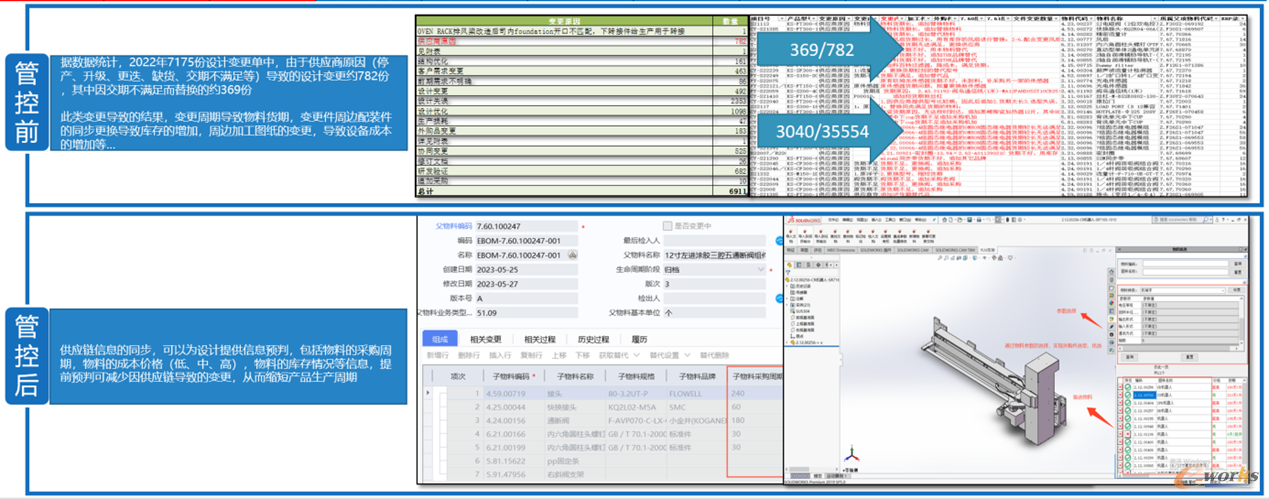
Task: Click the 子物料规格 column header
Action: point(635,376)
